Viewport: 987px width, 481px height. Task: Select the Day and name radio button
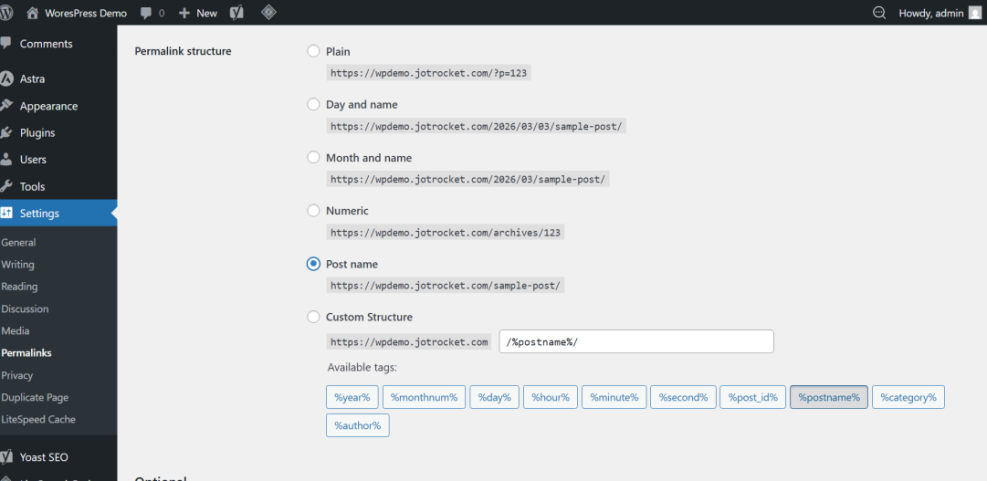coord(313,105)
